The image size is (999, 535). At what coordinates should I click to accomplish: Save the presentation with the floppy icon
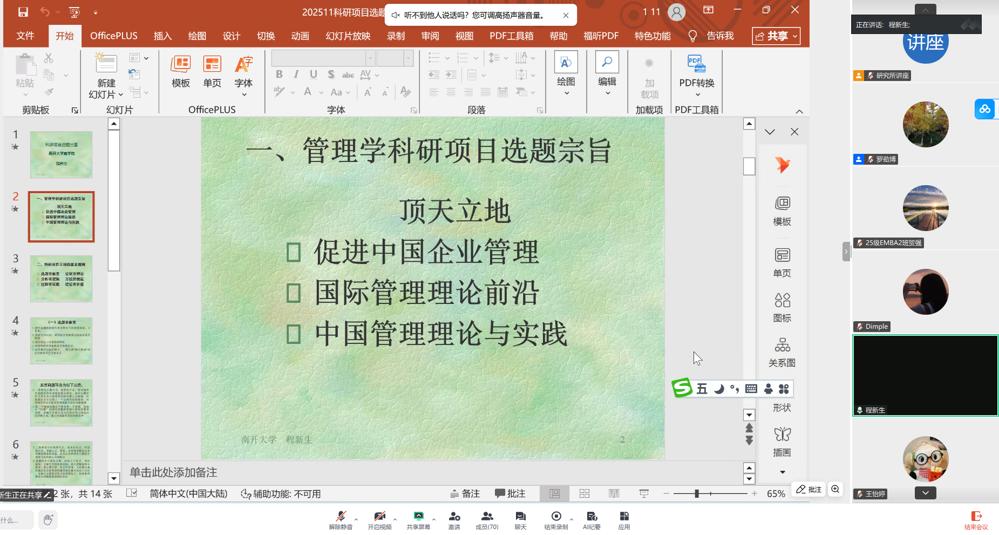pos(23,11)
